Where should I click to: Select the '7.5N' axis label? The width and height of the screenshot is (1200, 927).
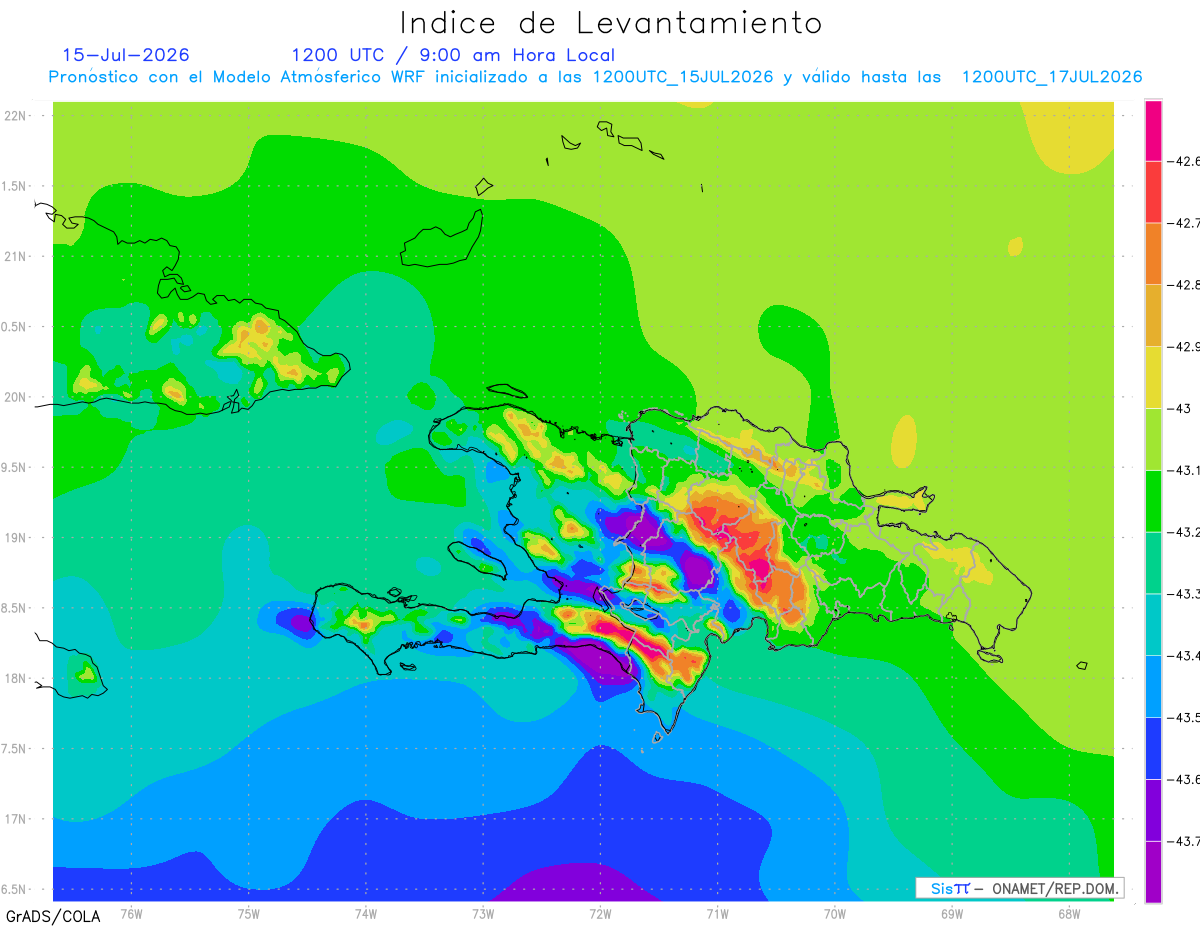[15, 749]
